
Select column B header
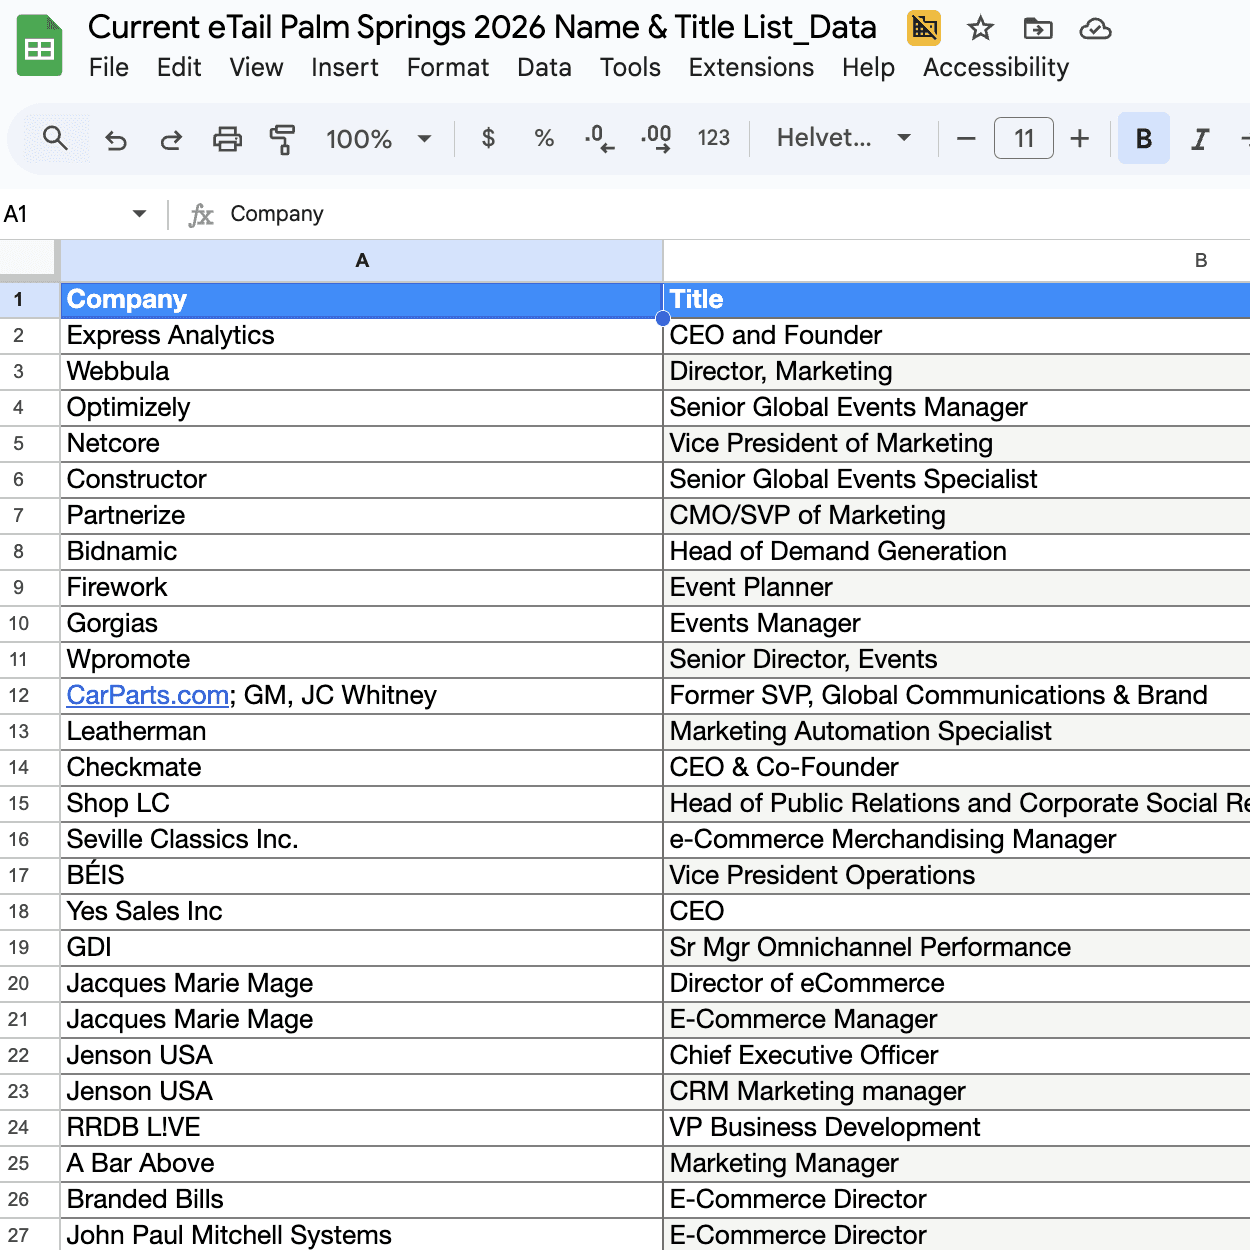[957, 261]
